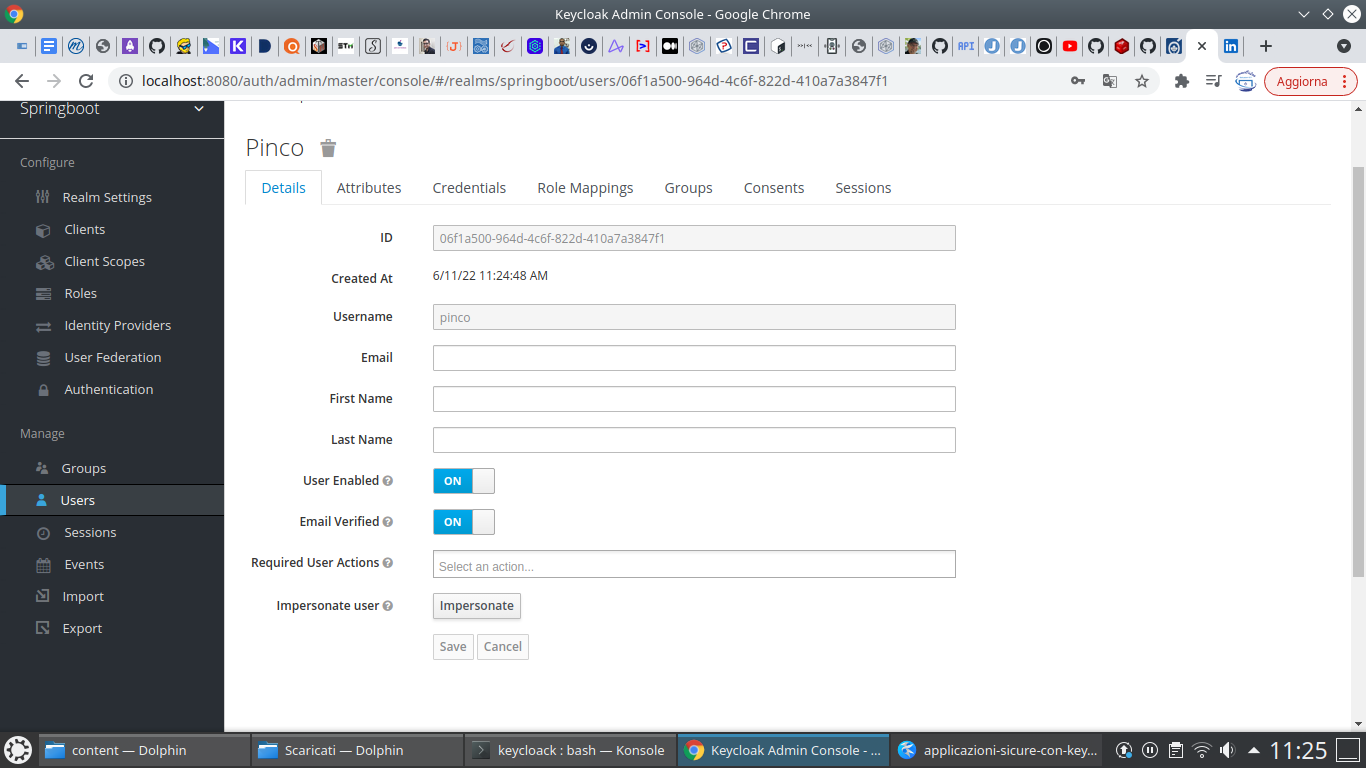Open the network Wi-Fi tray icon
Image resolution: width=1366 pixels, height=768 pixels.
[1202, 750]
